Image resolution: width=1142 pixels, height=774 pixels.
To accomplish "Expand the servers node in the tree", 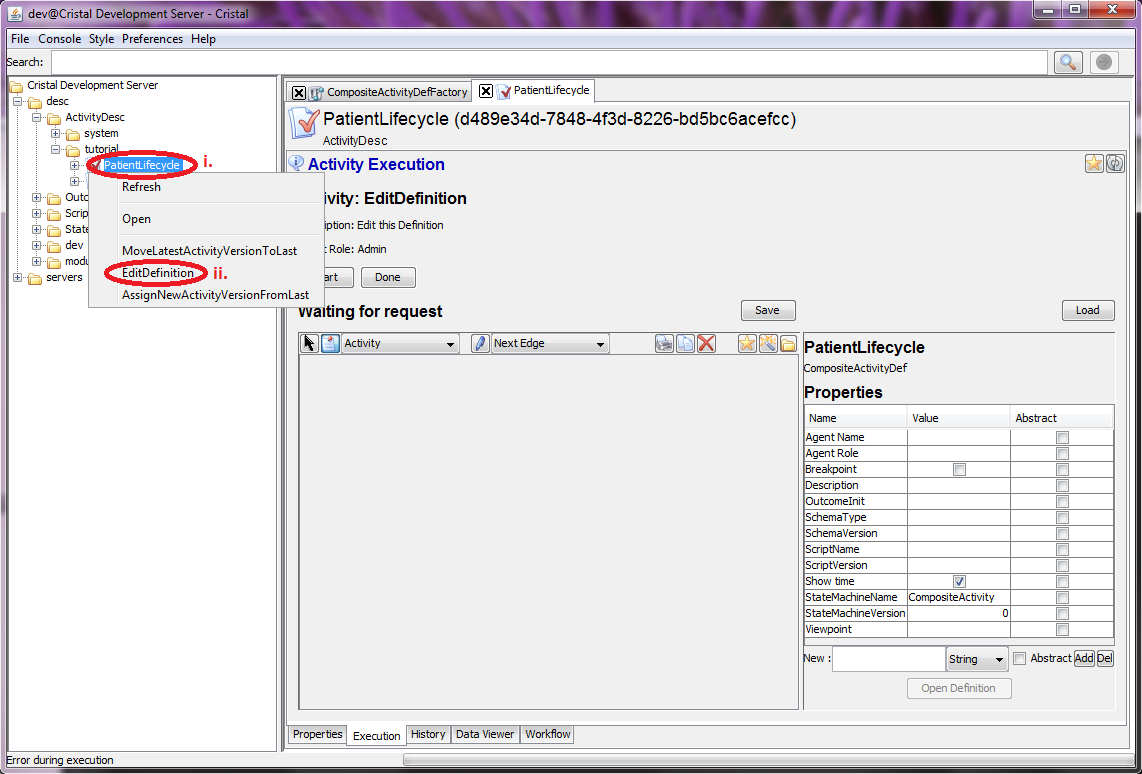I will [x=18, y=277].
